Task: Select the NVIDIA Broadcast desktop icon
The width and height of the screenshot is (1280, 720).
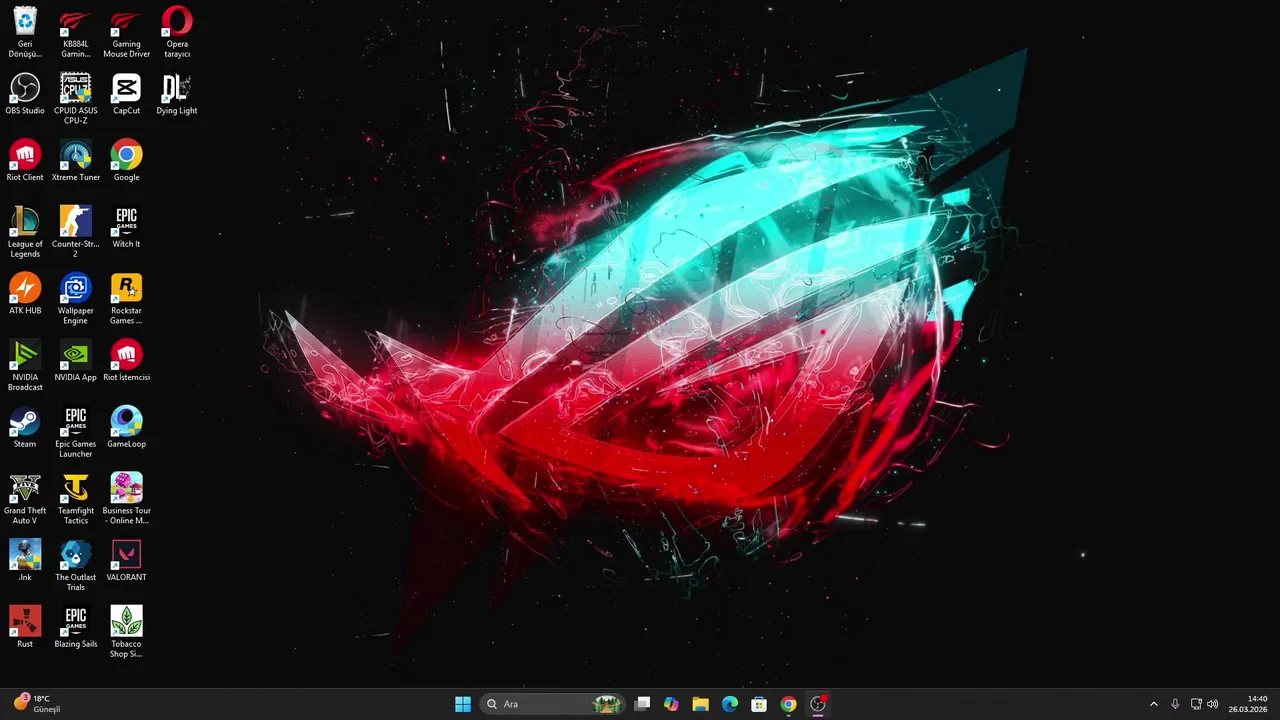Action: (x=25, y=366)
